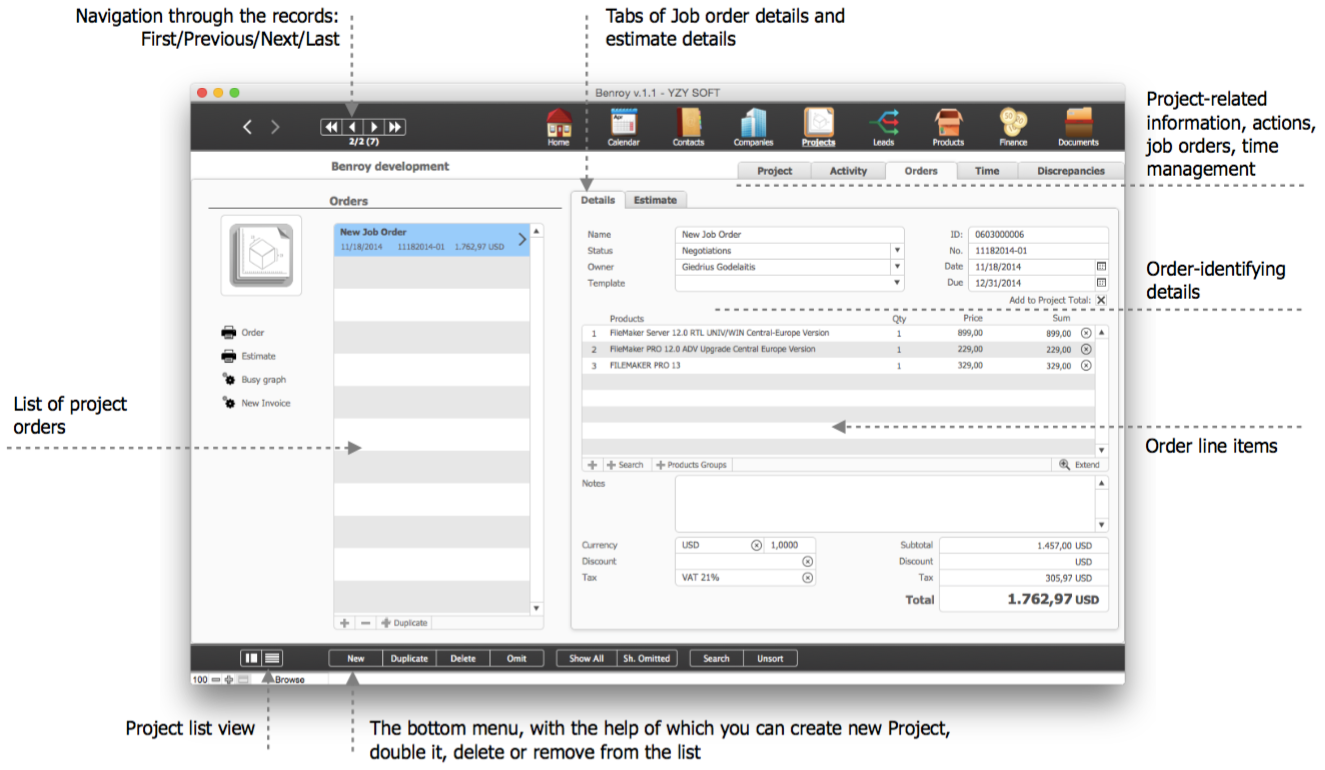This screenshot has height=770, width=1325.
Task: Go to the Companies module icon
Action: [x=753, y=124]
